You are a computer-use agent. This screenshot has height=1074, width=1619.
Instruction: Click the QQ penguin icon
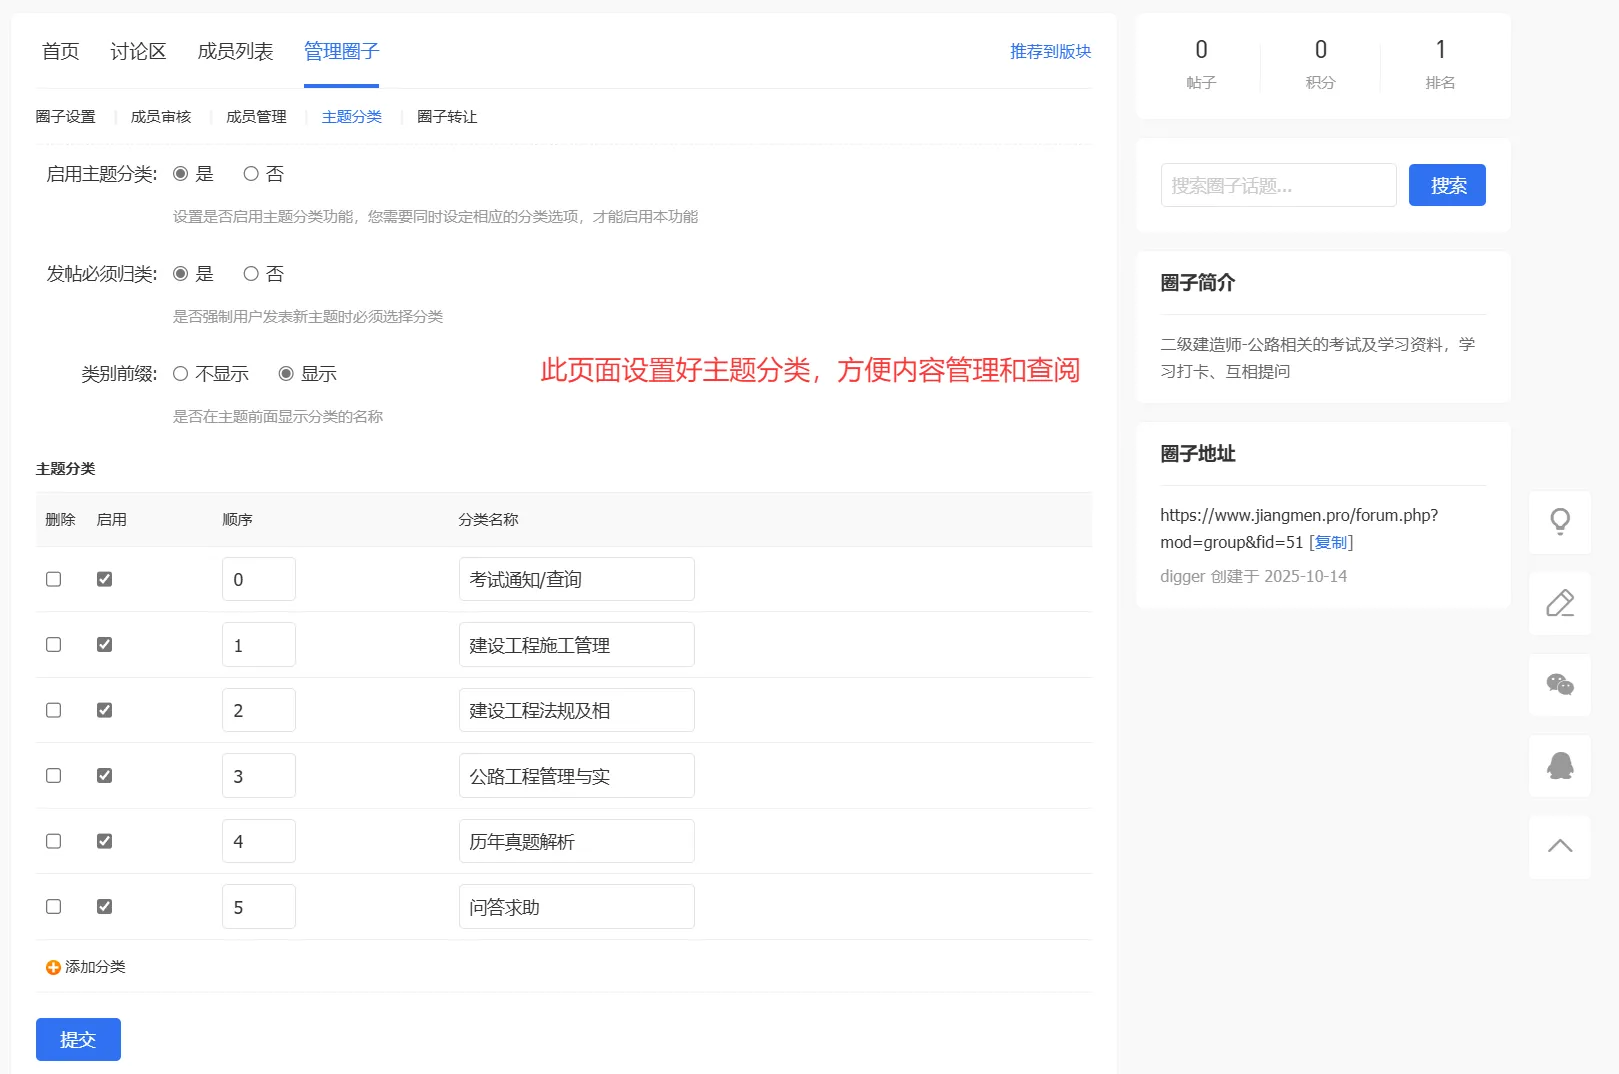pos(1559,766)
